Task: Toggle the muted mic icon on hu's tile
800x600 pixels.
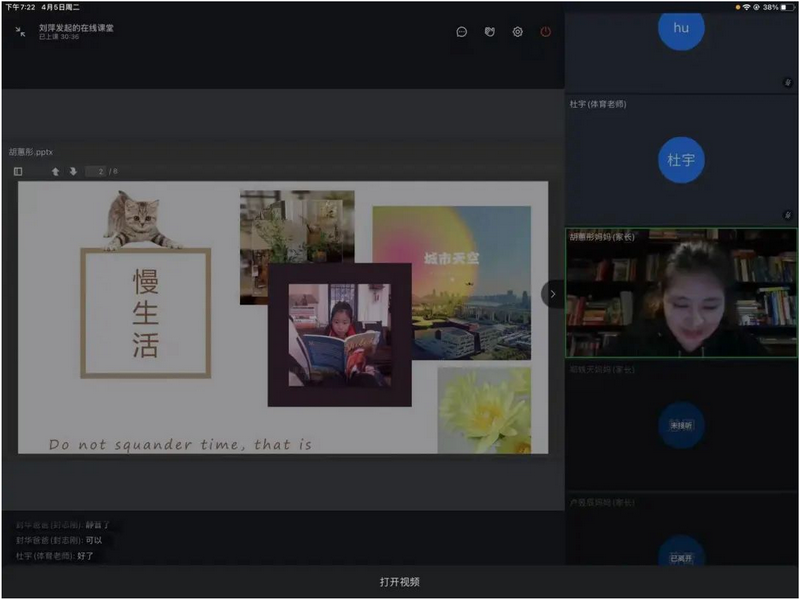Action: [x=788, y=82]
